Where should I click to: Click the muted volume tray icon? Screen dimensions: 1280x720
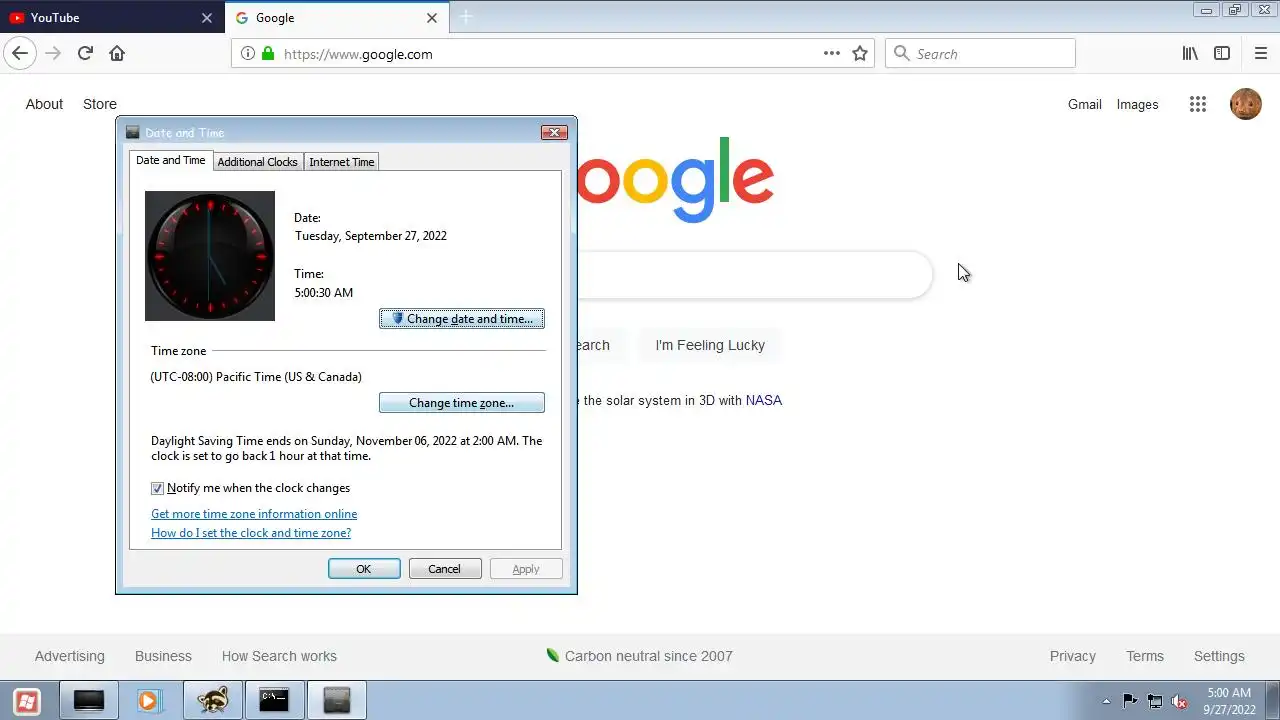(x=1179, y=701)
